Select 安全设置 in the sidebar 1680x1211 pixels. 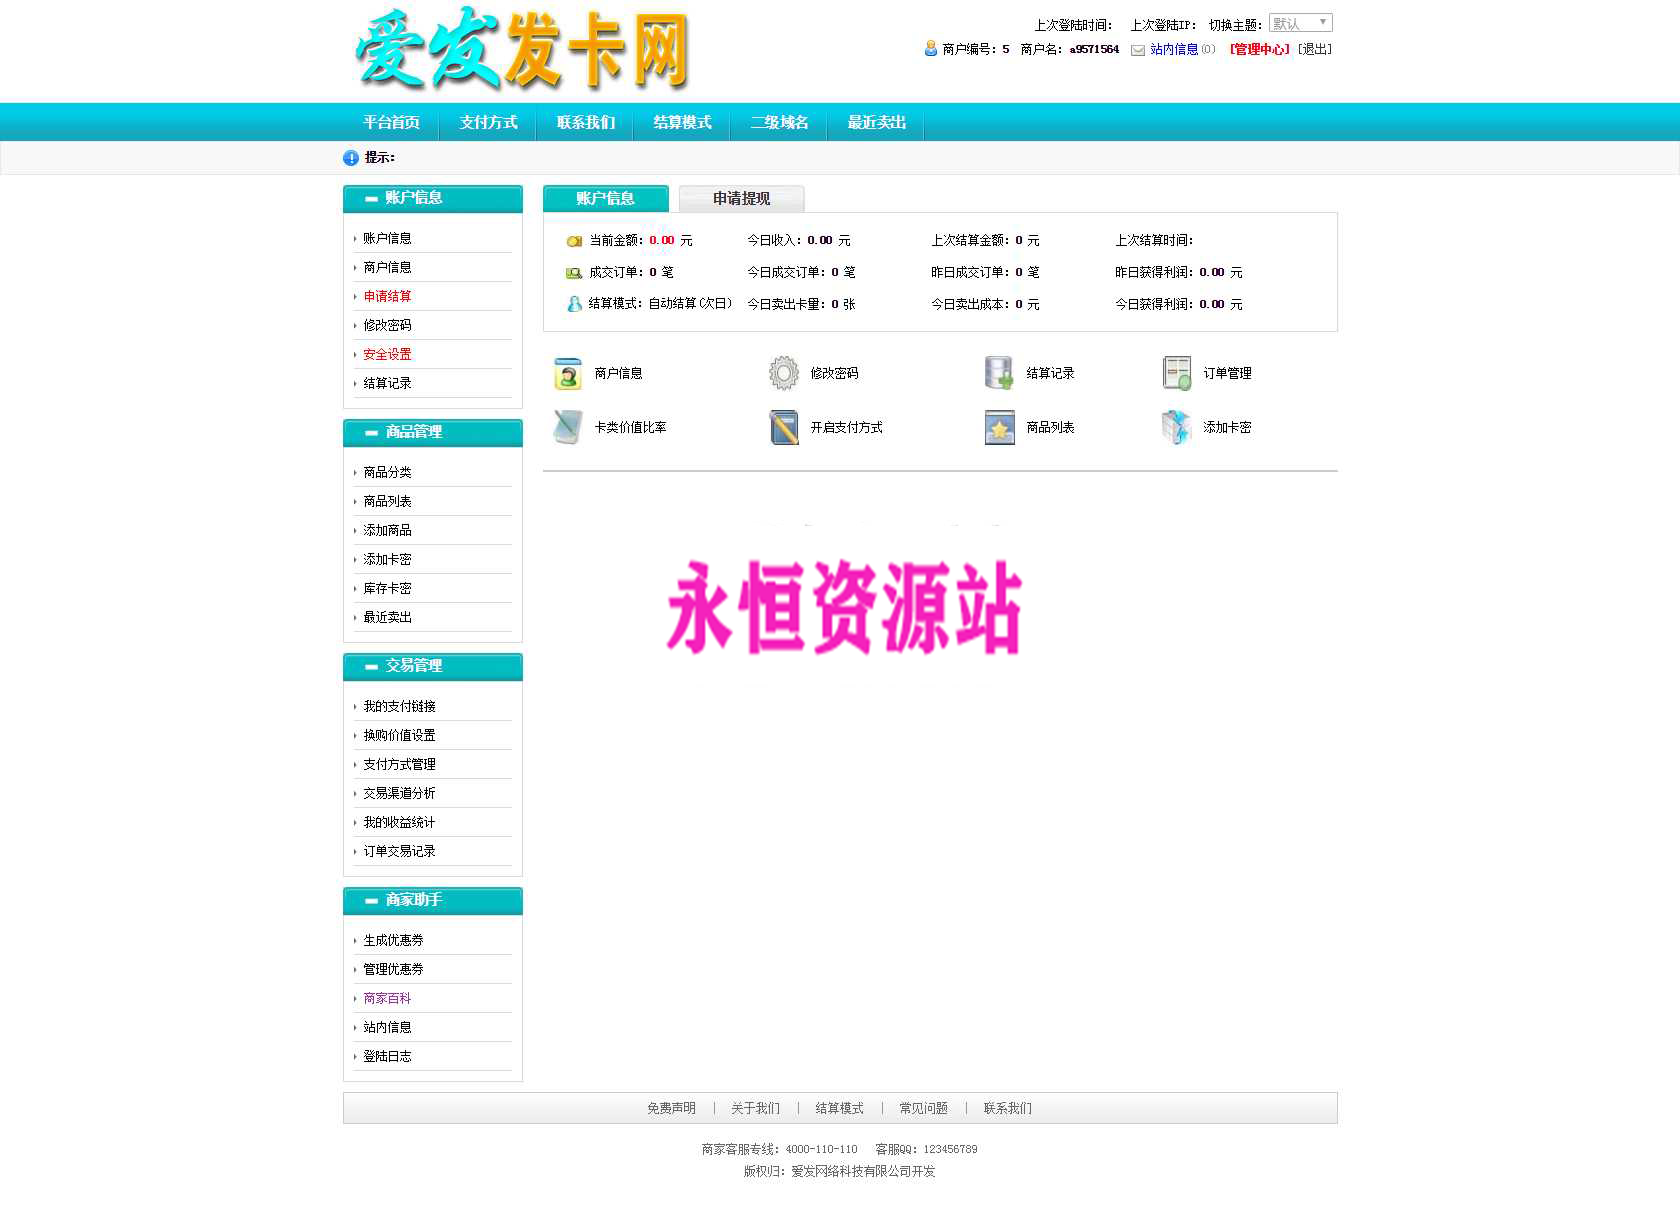[x=387, y=354]
